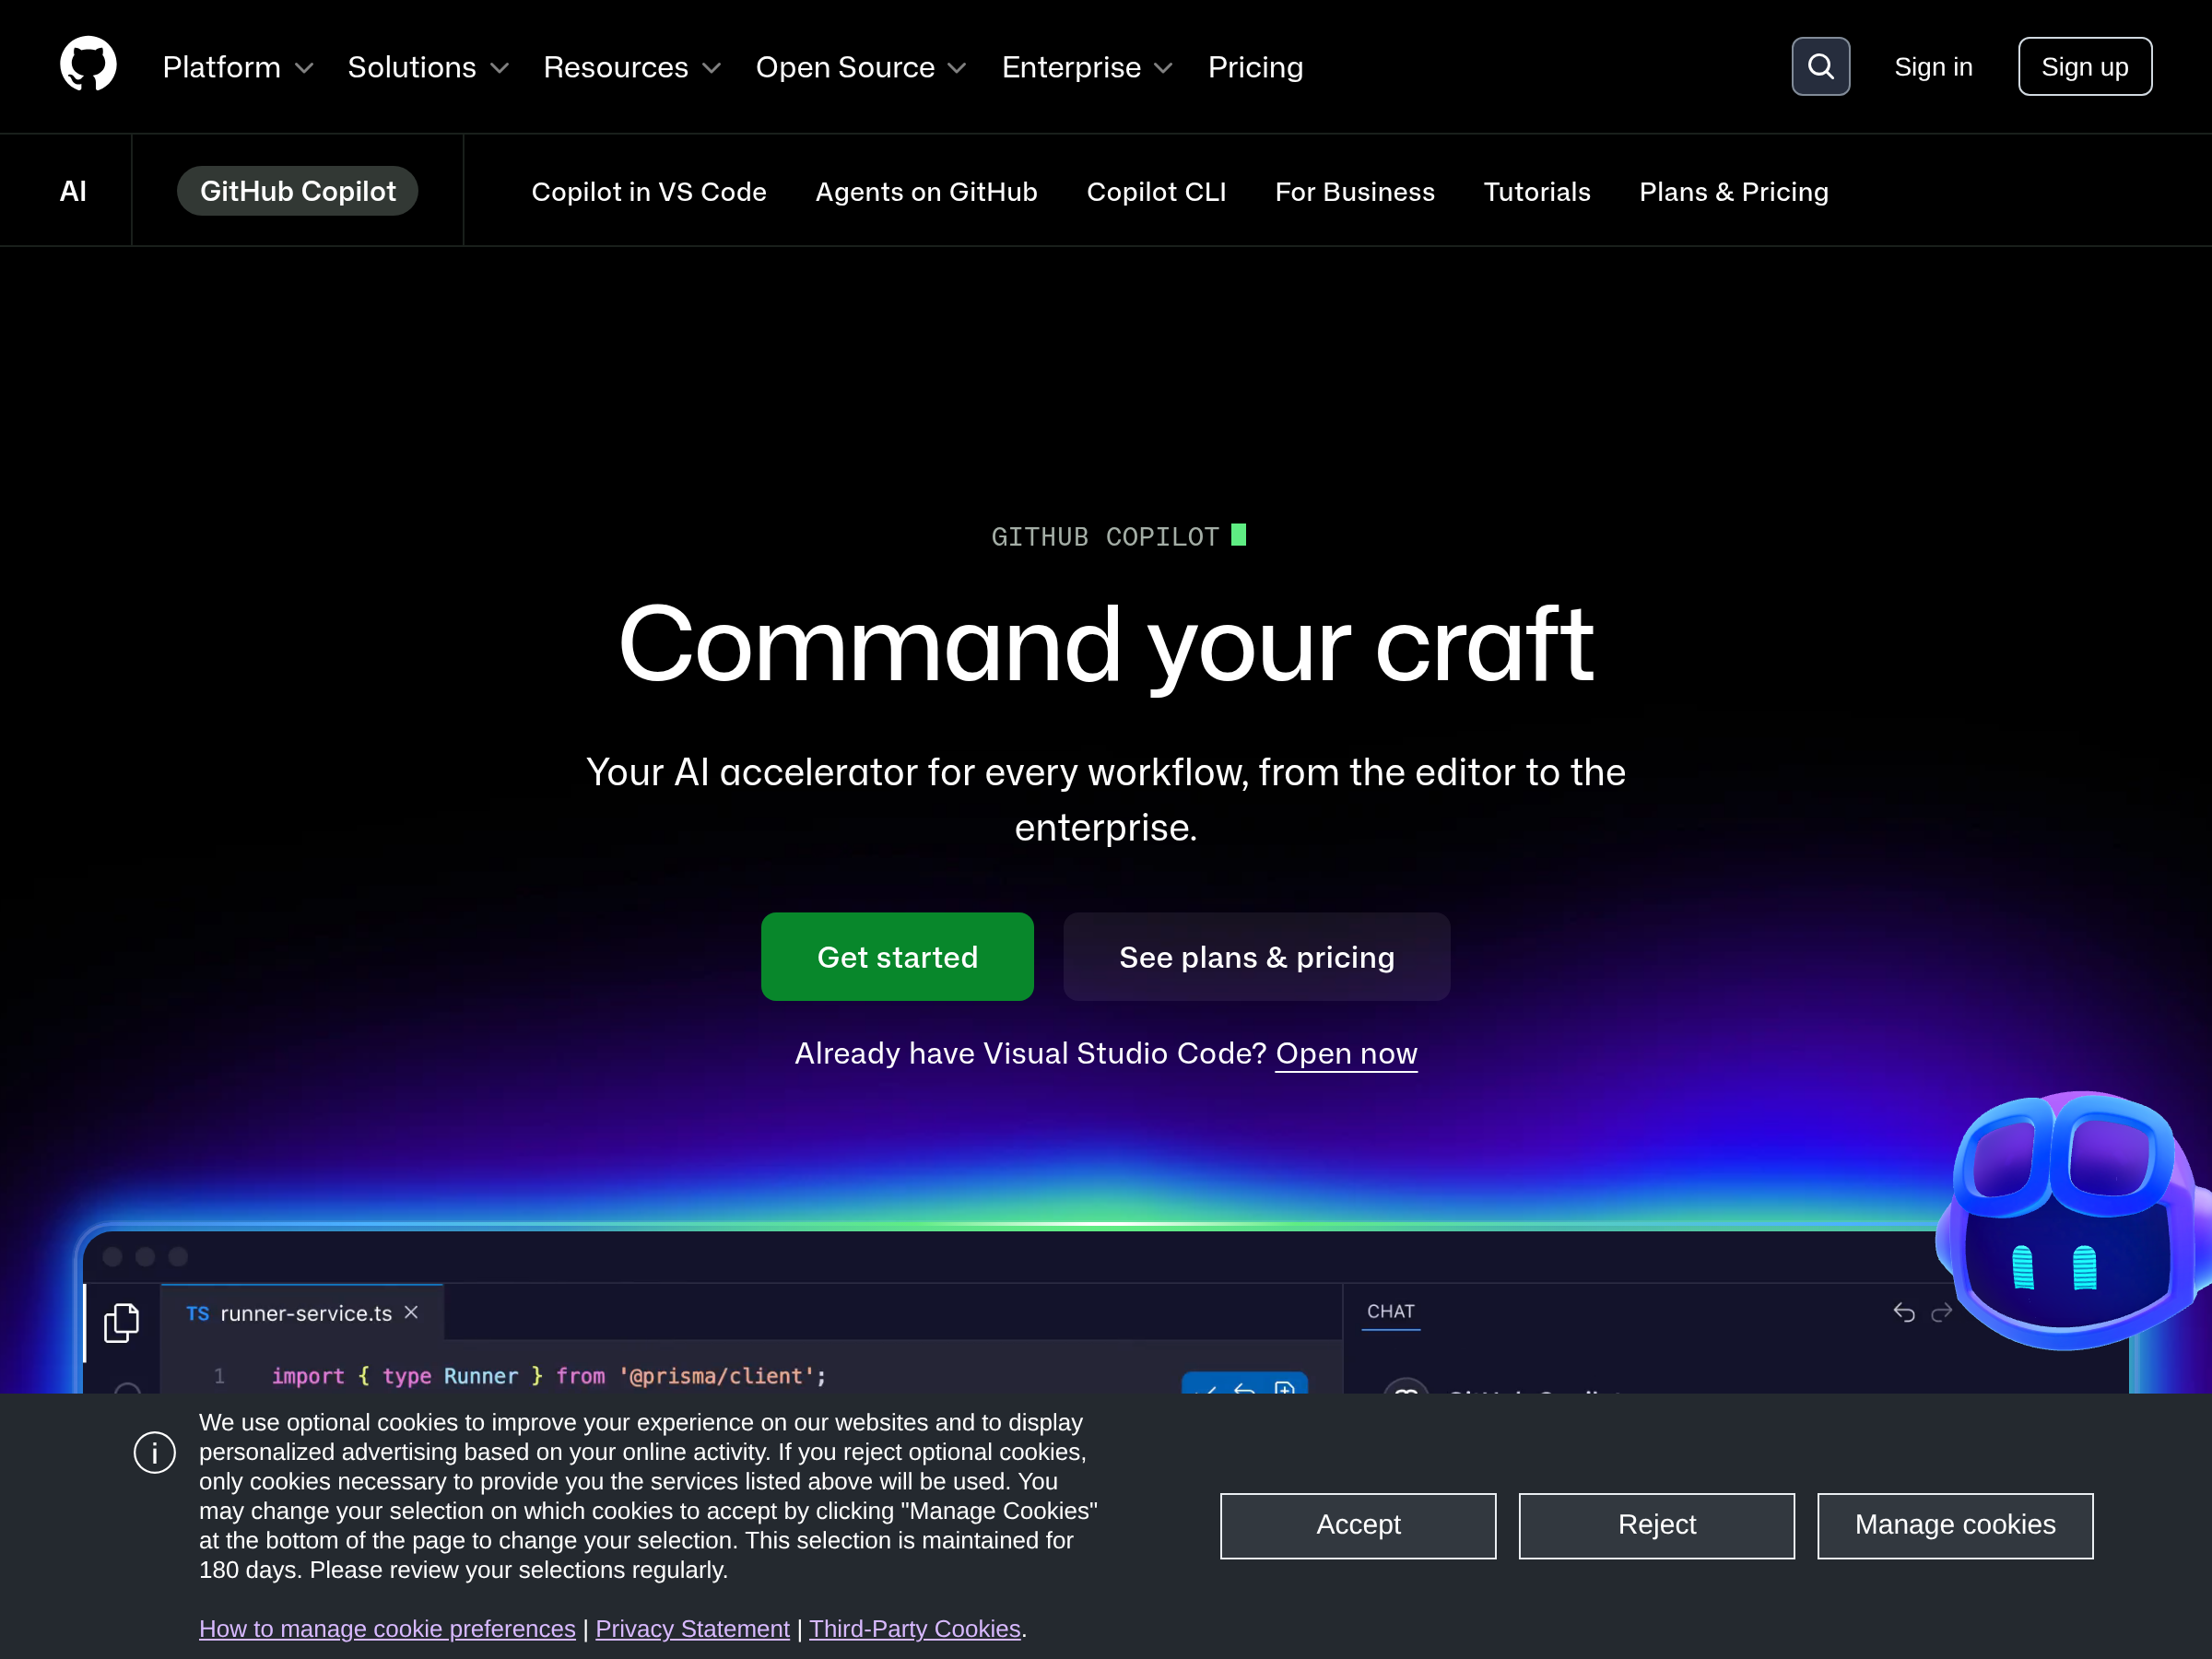Close the runner-service.ts tab

[411, 1312]
